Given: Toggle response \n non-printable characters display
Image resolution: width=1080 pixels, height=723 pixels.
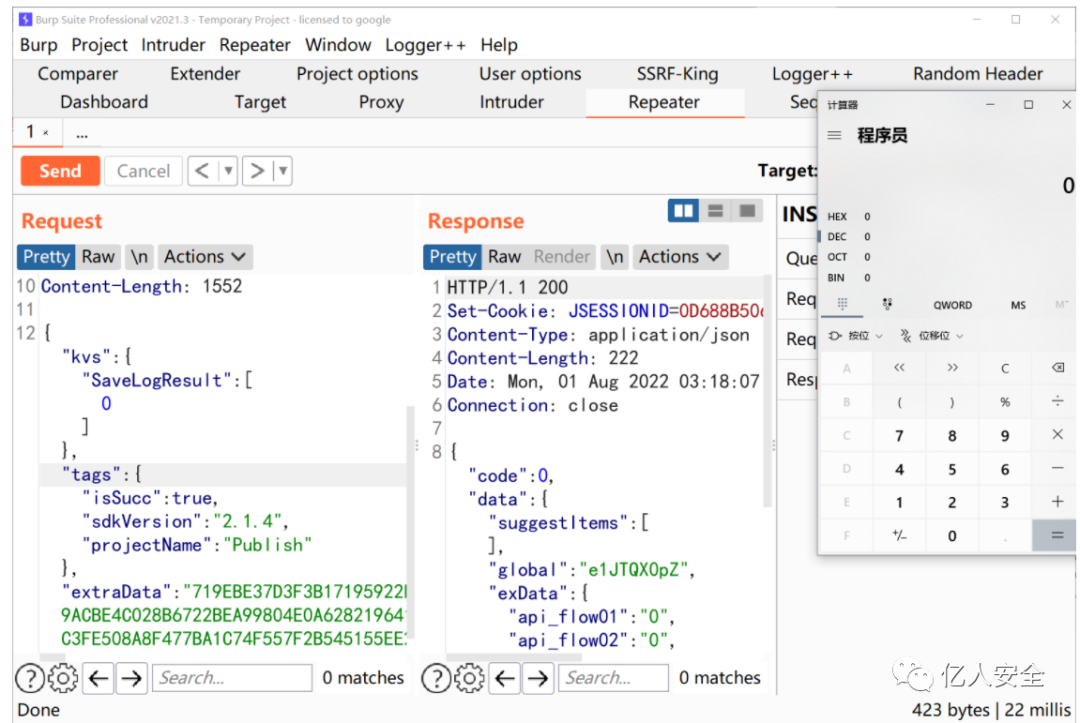Looking at the screenshot, I should tap(614, 257).
